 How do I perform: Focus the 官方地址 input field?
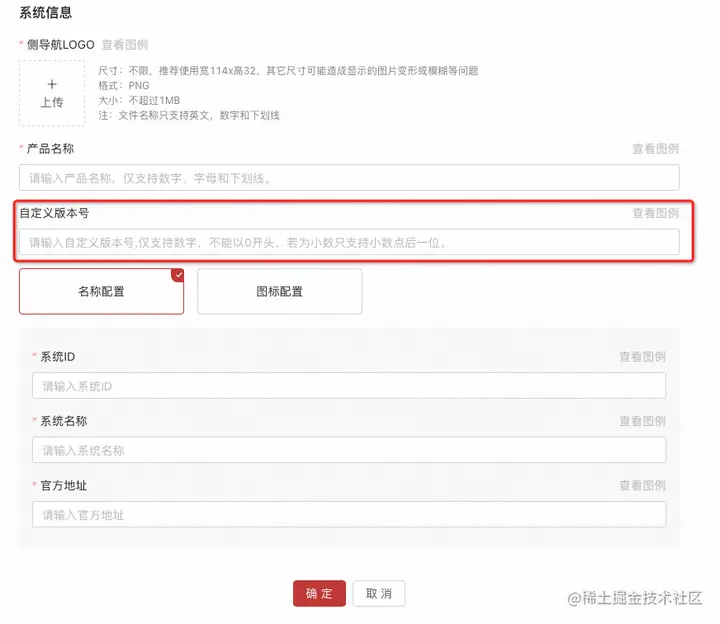pyautogui.click(x=349, y=514)
